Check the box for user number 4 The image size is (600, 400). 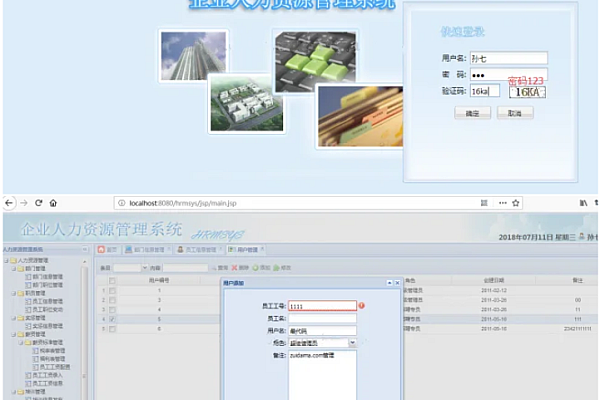tap(112, 310)
